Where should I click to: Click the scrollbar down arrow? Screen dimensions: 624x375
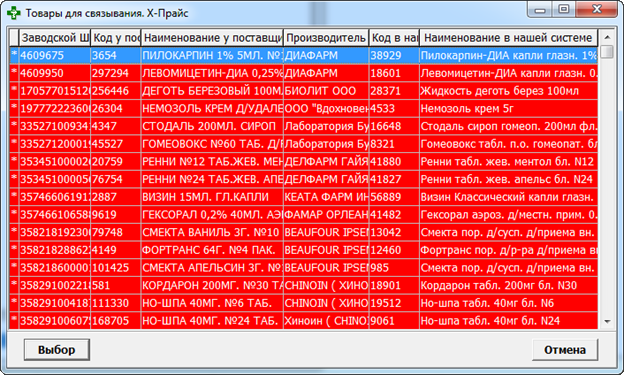click(607, 321)
